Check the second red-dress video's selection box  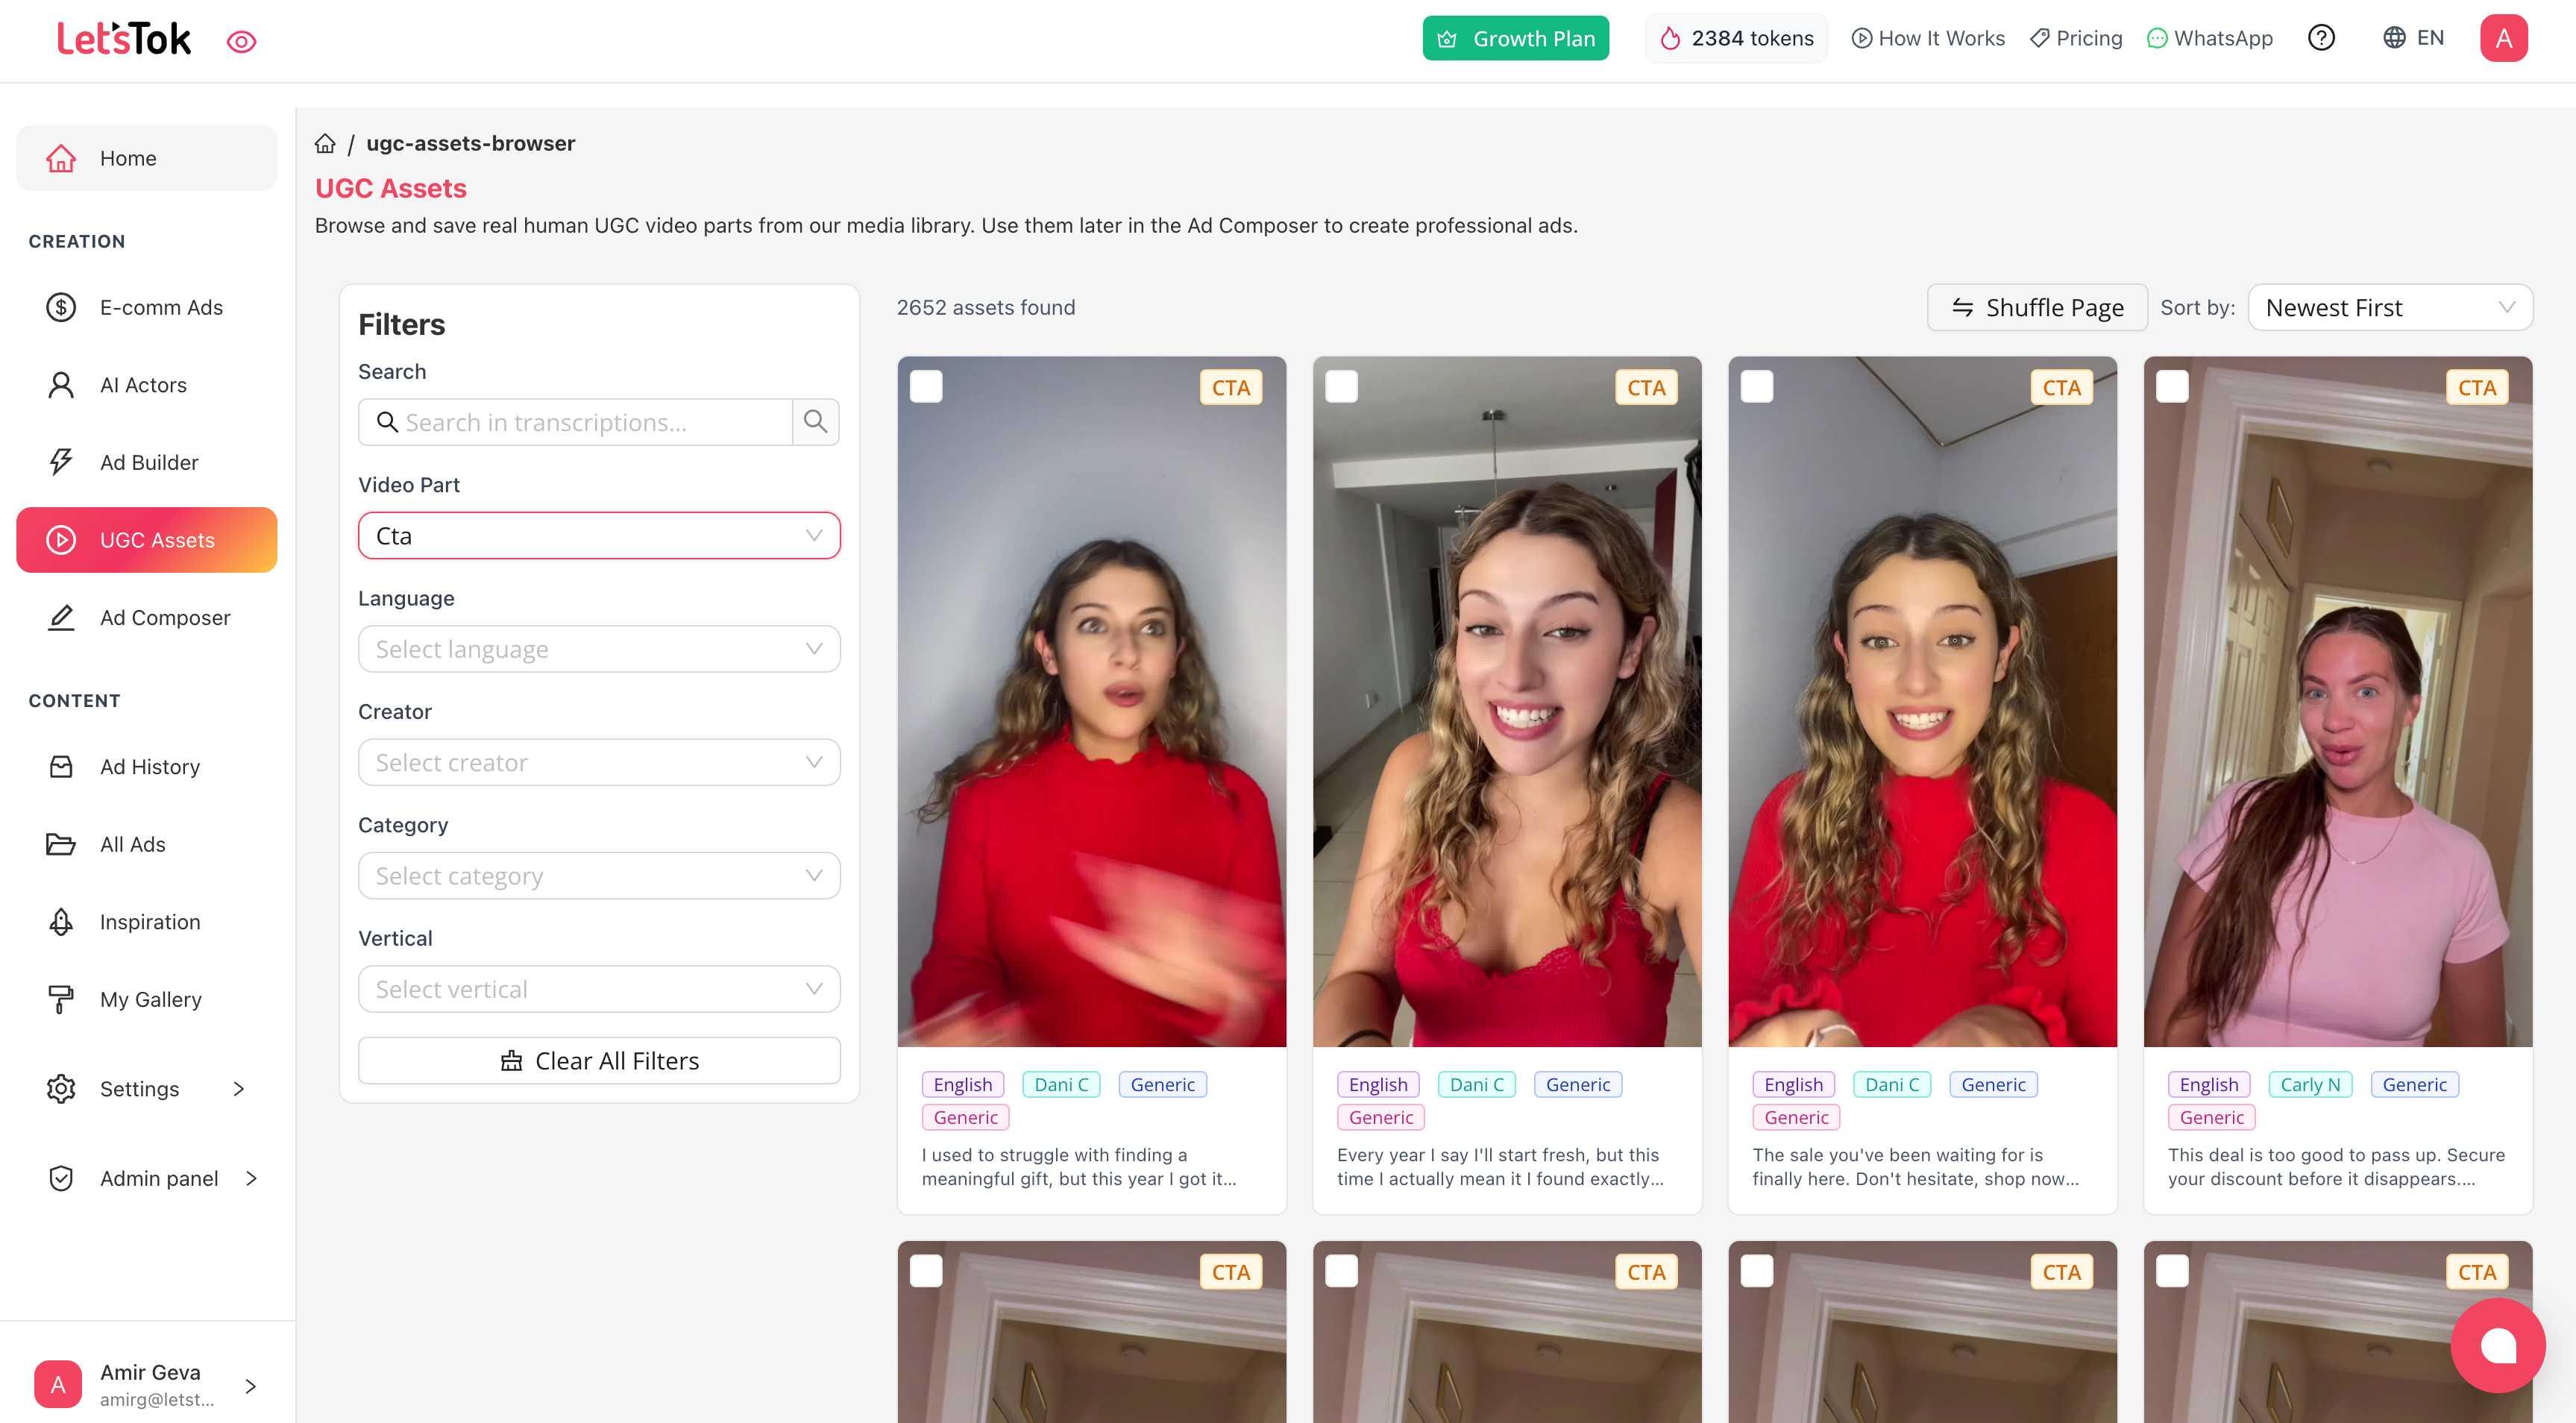pyautogui.click(x=1340, y=386)
